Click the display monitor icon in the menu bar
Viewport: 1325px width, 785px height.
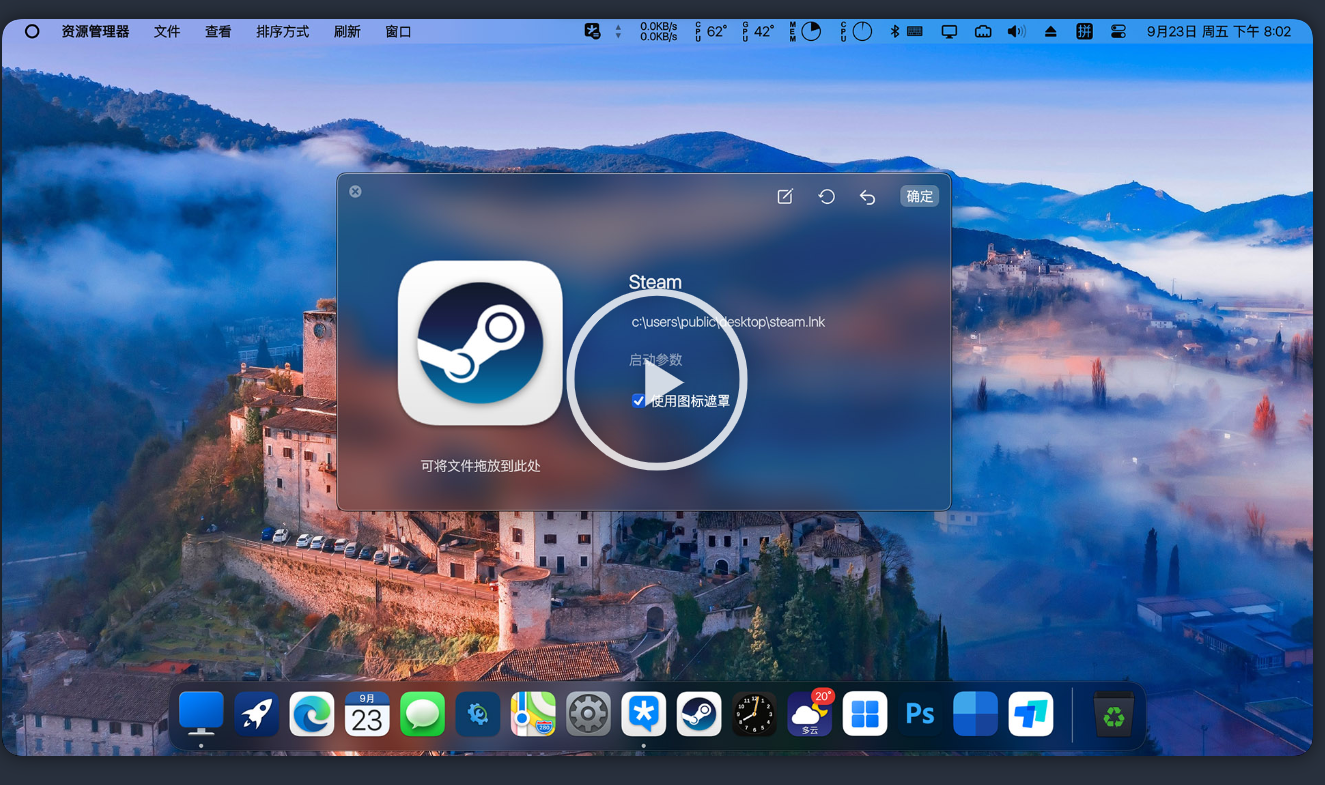click(x=949, y=32)
